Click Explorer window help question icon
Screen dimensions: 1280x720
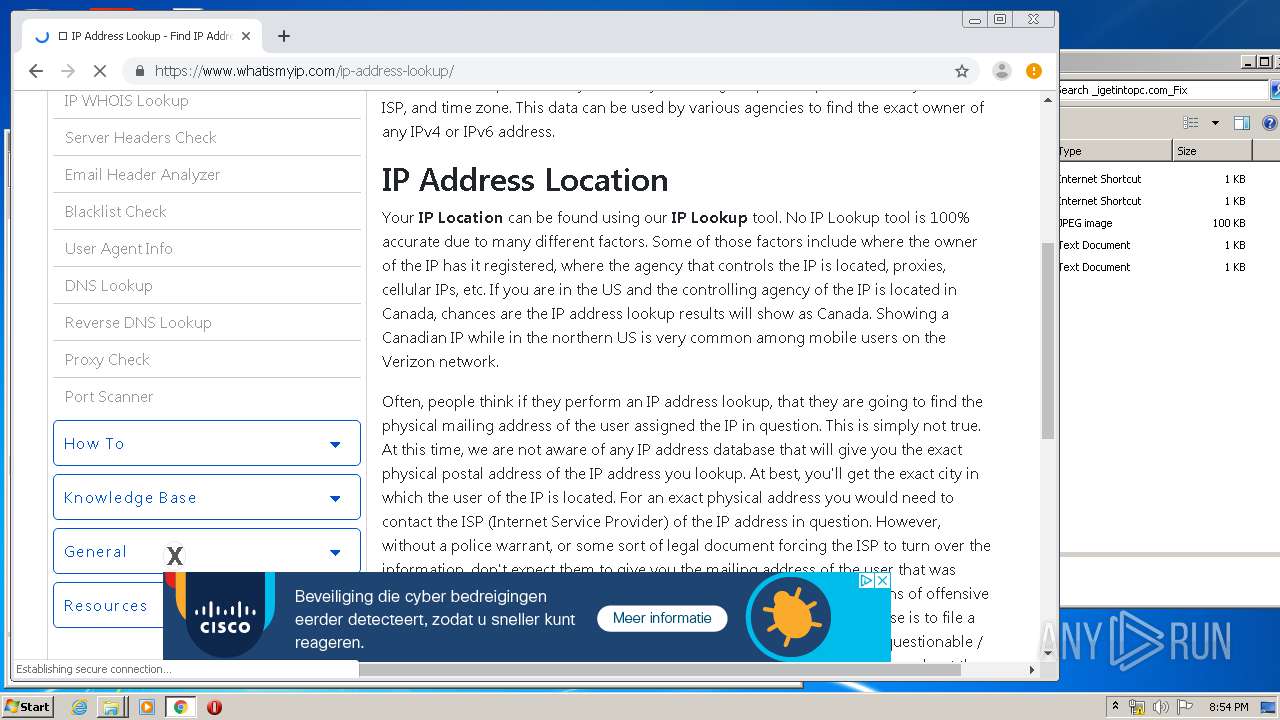(x=1270, y=123)
